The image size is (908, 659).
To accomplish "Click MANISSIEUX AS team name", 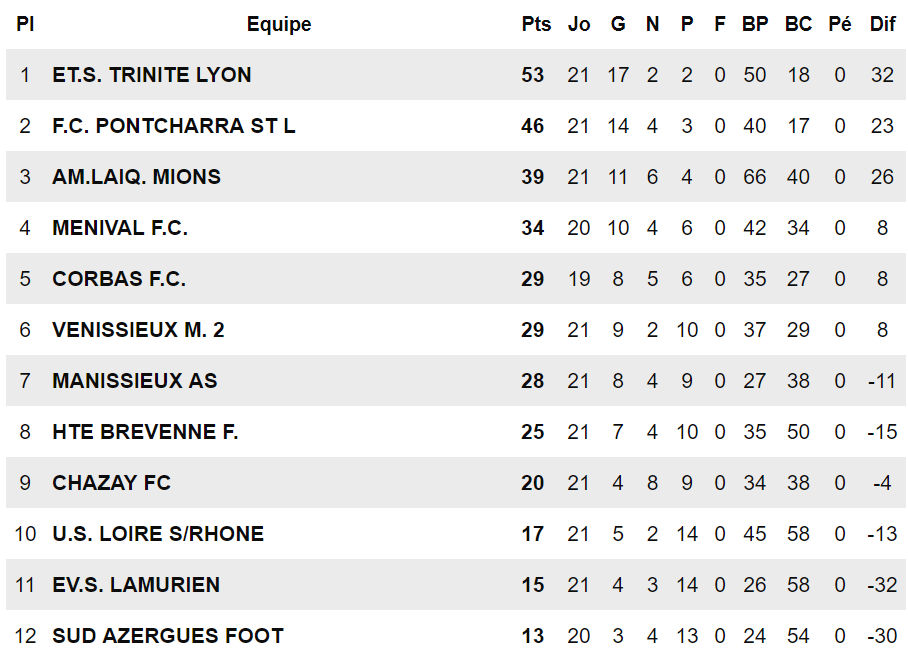I will point(135,381).
